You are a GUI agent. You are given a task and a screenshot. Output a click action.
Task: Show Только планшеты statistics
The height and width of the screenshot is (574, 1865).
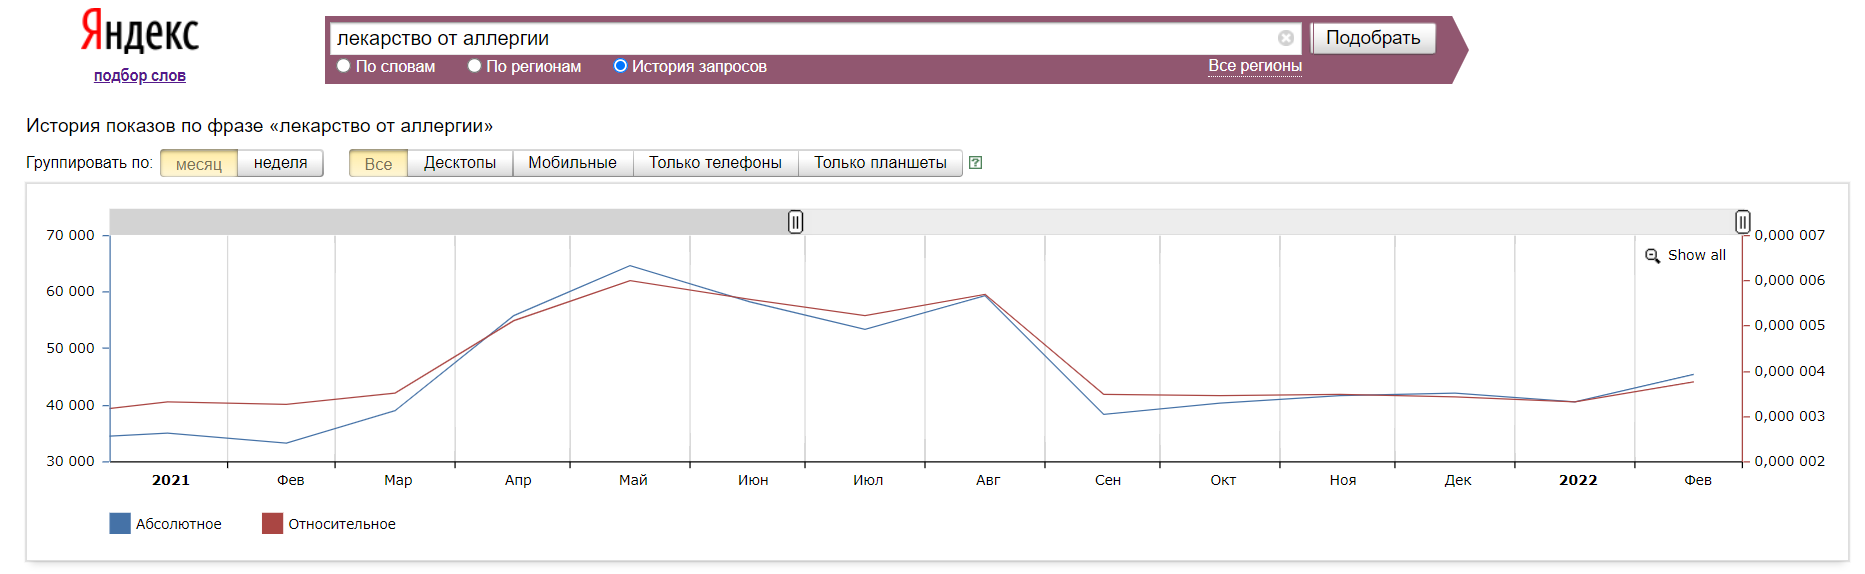pos(880,163)
